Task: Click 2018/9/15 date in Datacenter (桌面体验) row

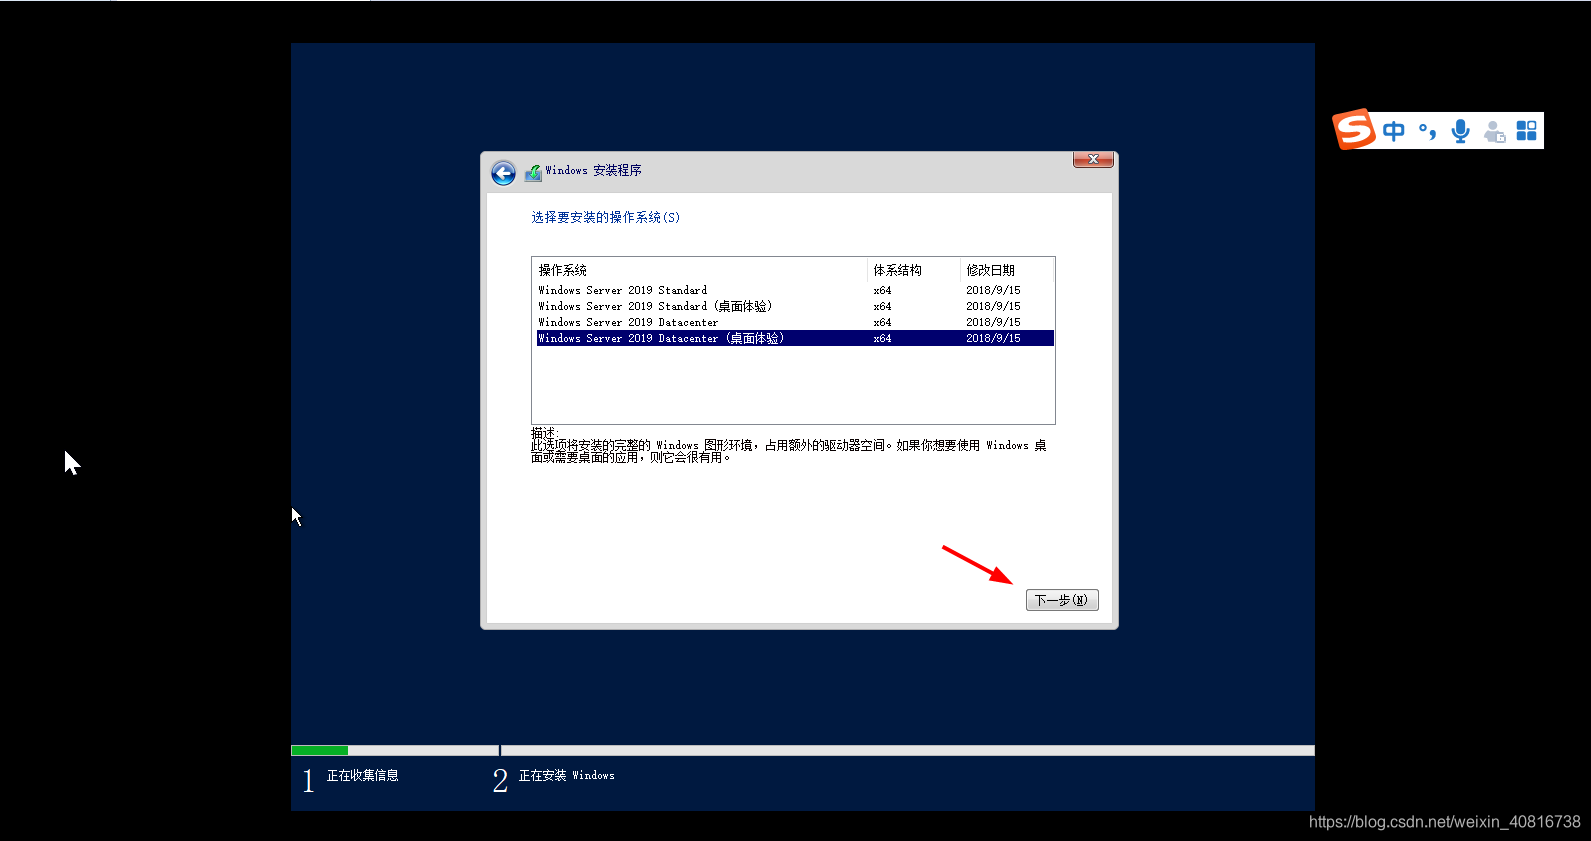Action: pos(993,338)
